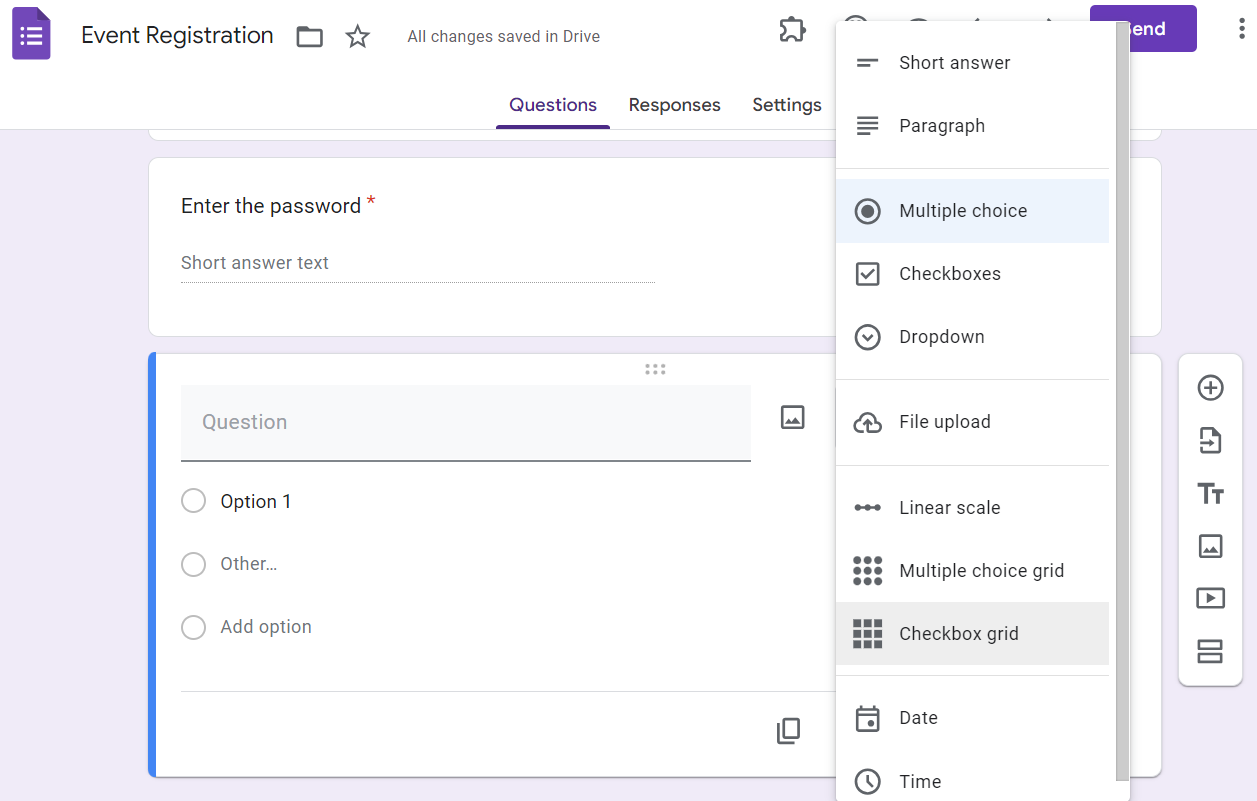Click the Event Registration form title
1257x801 pixels.
coord(177,35)
